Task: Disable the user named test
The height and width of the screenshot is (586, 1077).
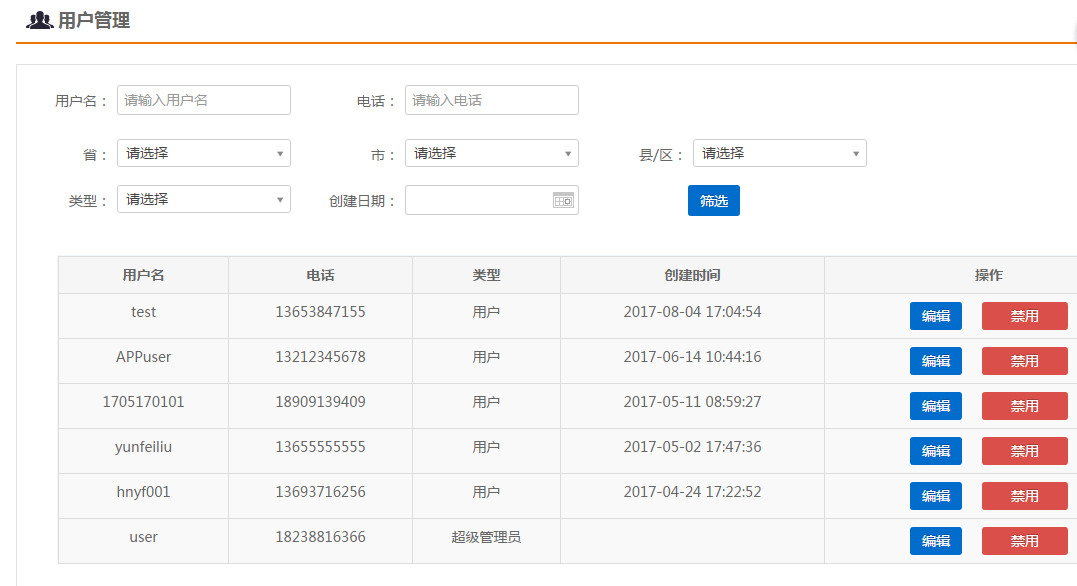Action: pyautogui.click(x=1024, y=315)
